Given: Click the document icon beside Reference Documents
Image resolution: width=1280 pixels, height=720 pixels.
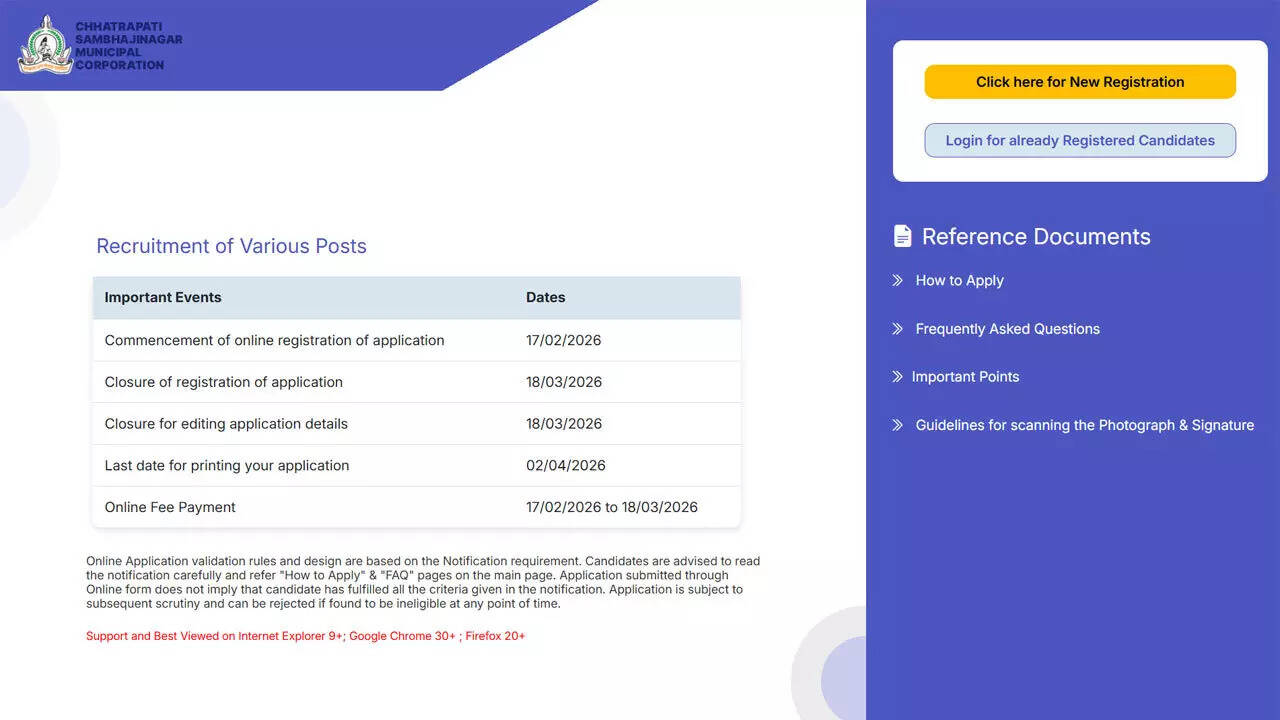Looking at the screenshot, I should [x=903, y=235].
